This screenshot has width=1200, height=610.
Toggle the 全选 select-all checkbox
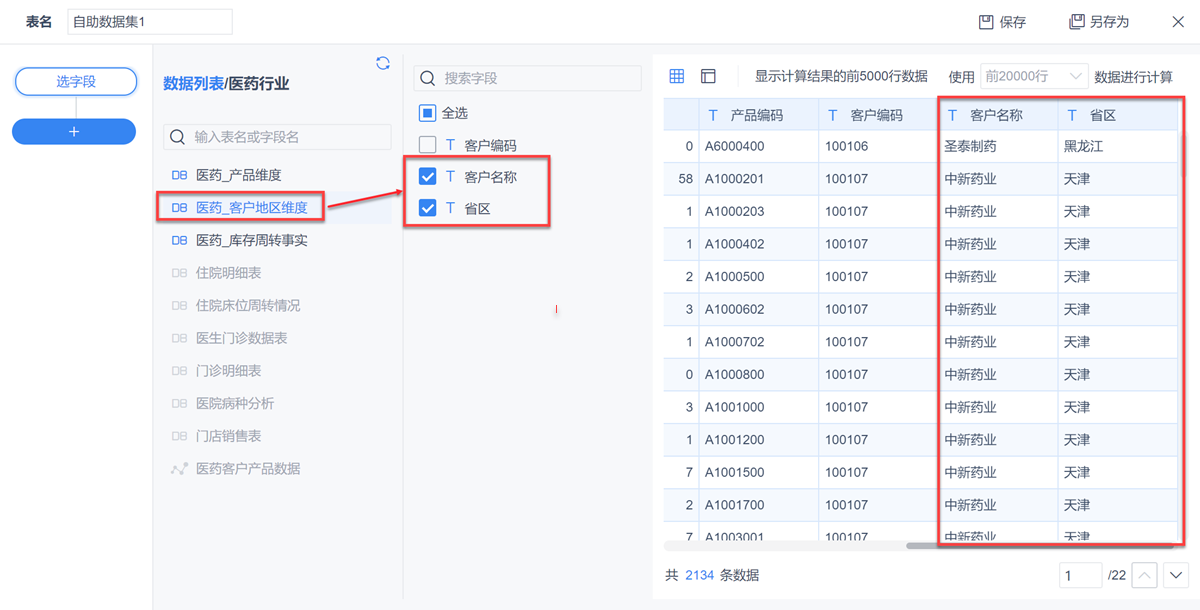coord(427,113)
